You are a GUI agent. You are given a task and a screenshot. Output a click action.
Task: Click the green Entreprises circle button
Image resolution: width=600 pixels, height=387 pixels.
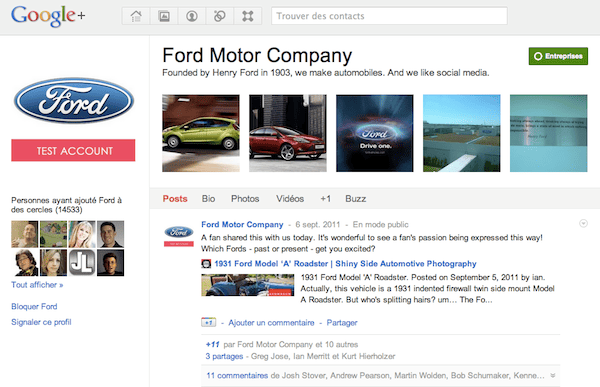(x=558, y=56)
